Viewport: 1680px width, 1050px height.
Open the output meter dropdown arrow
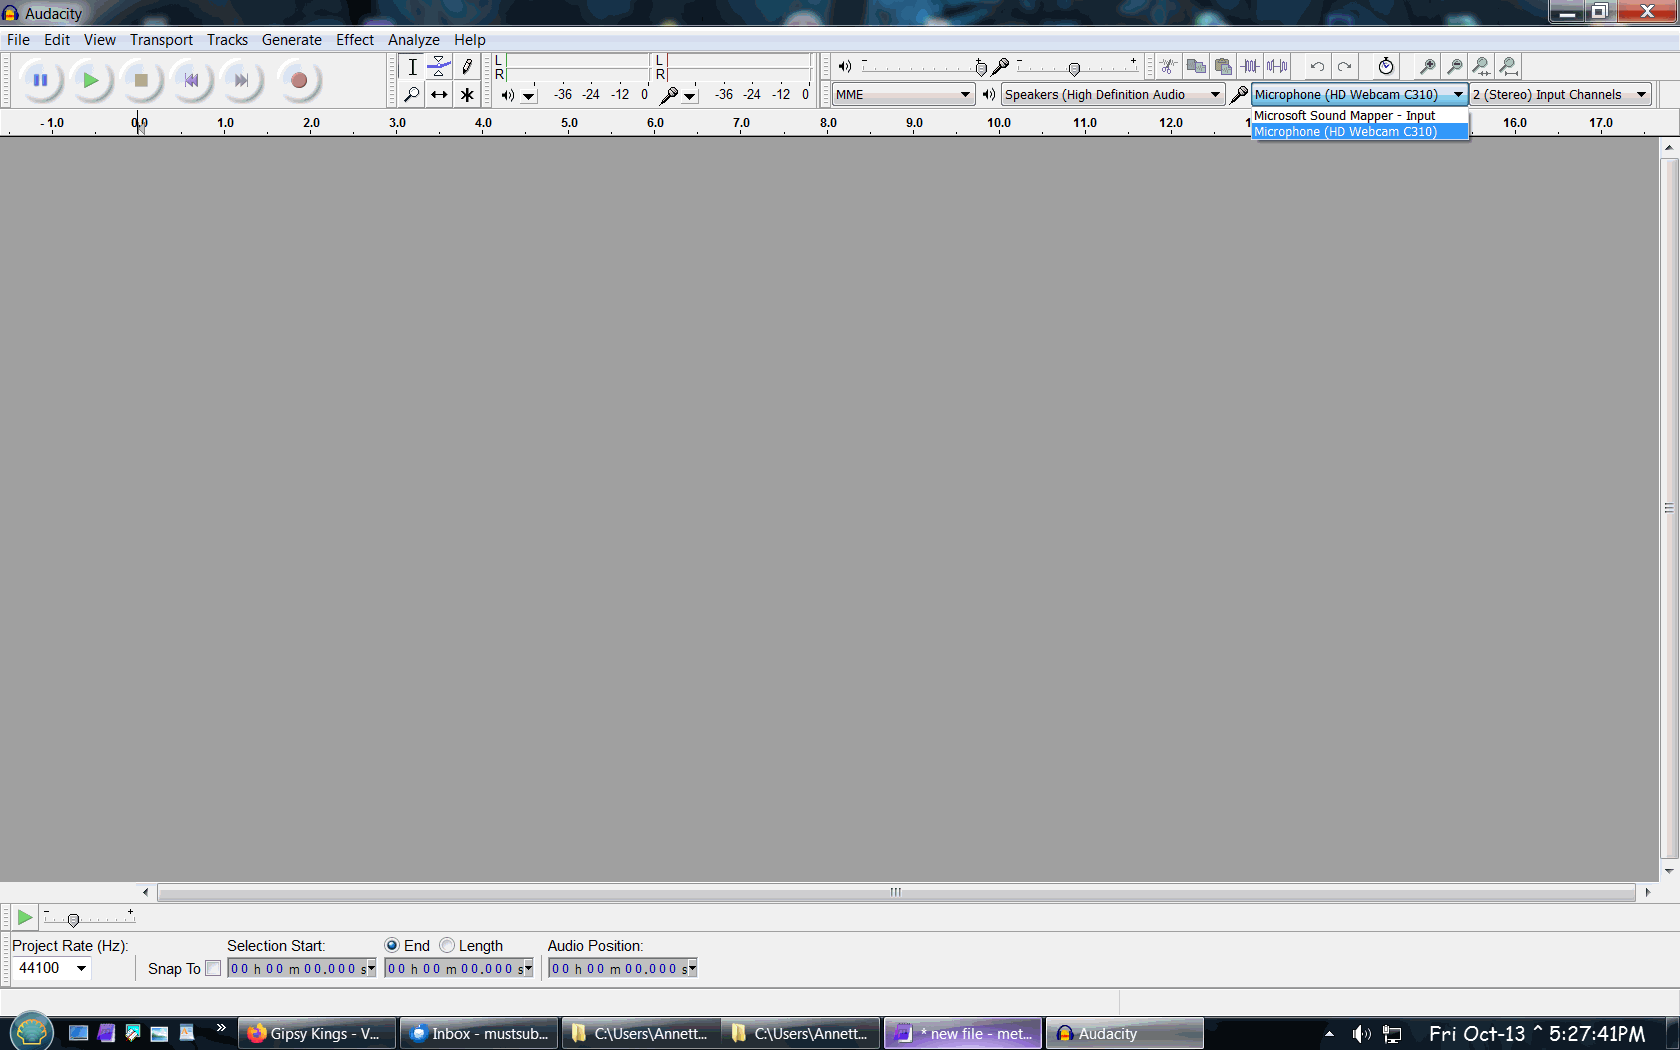pyautogui.click(x=529, y=95)
